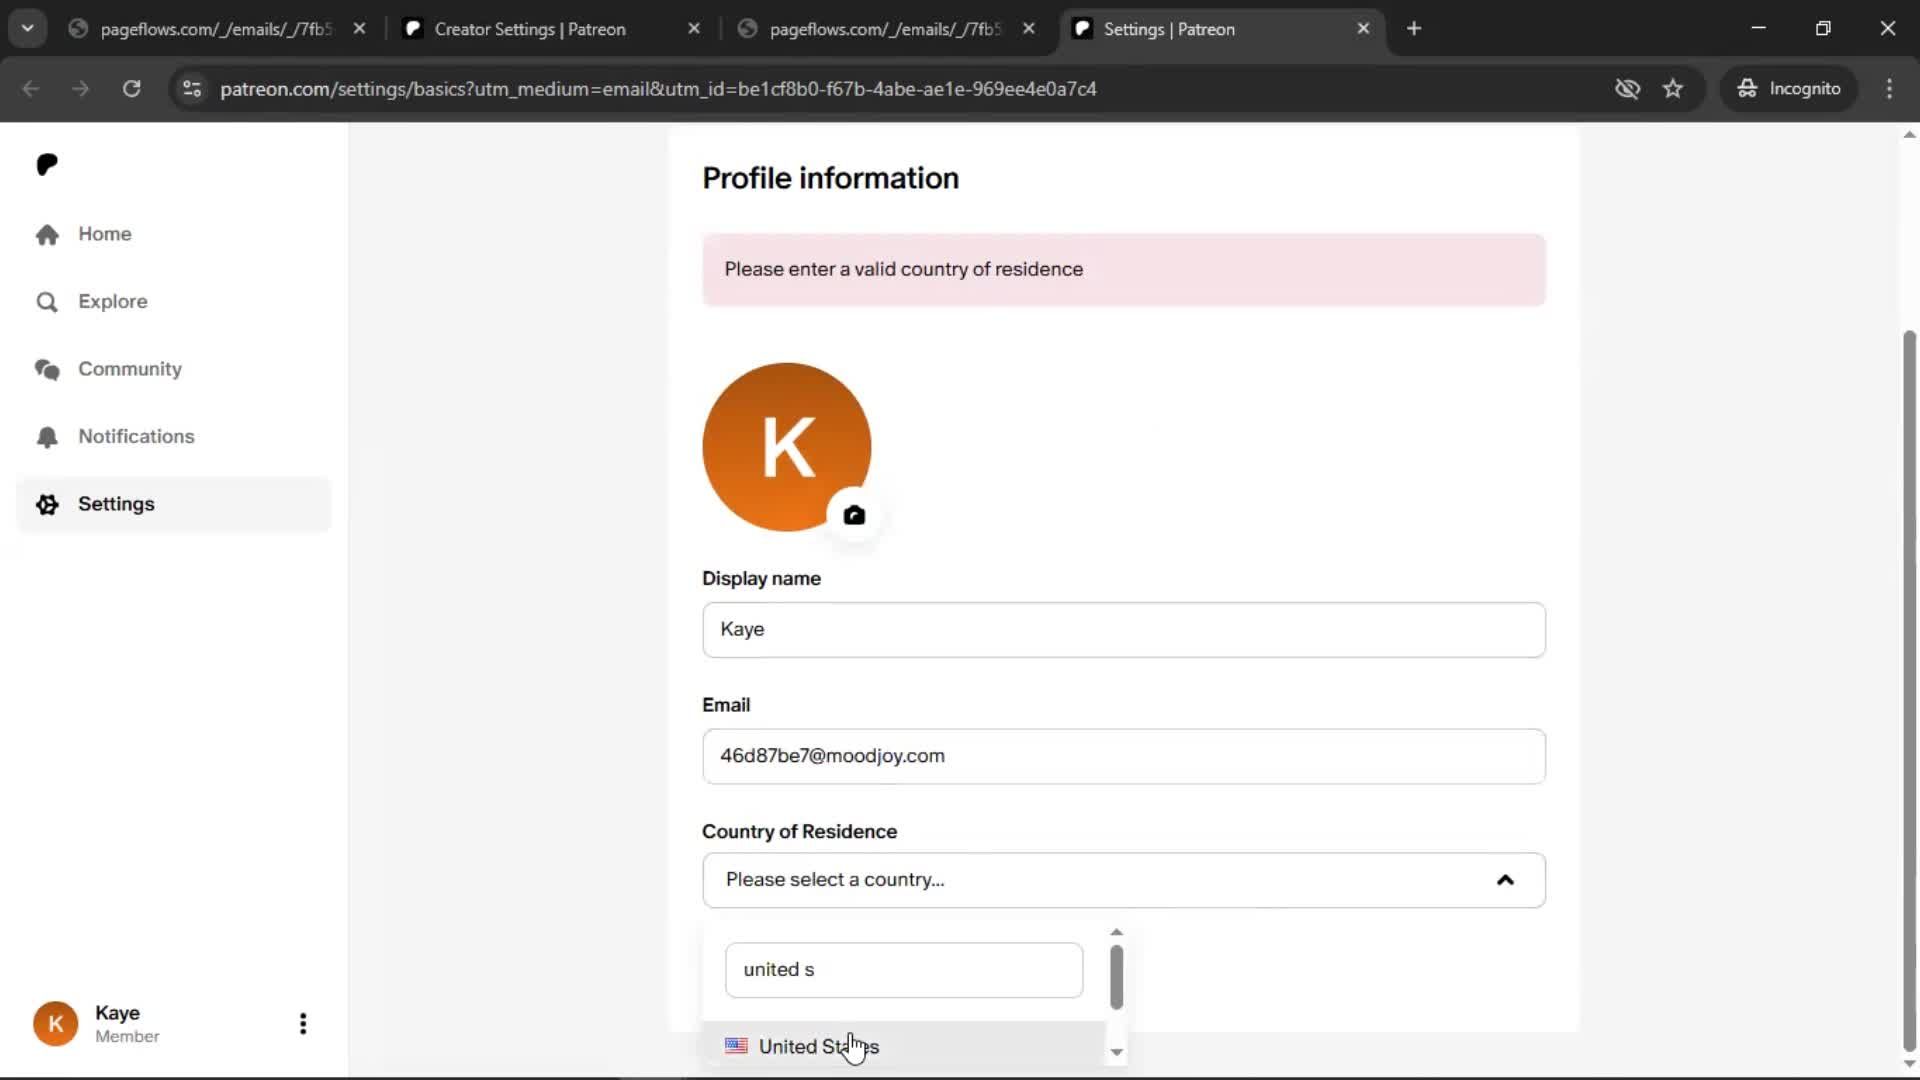Close the Creator Settings | Patreon tab
This screenshot has height=1080, width=1920.
coord(694,29)
